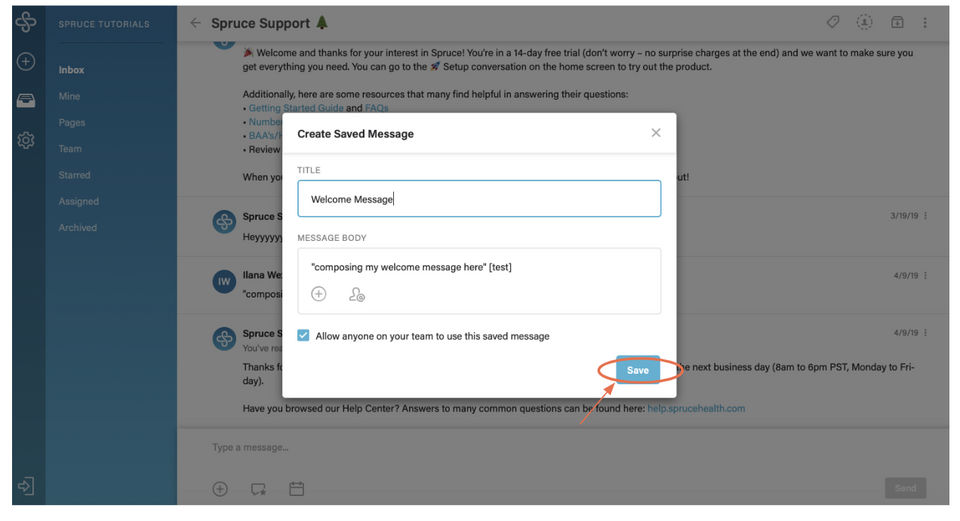Open the options menu for the 3/19/19 message
The width and height of the screenshot is (960, 521).
coord(926,216)
